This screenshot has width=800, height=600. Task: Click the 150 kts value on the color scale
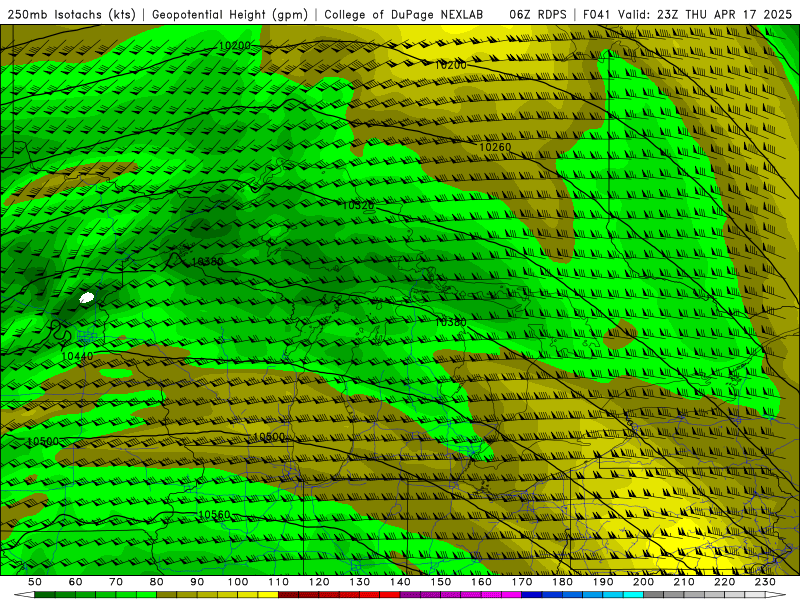(x=441, y=582)
